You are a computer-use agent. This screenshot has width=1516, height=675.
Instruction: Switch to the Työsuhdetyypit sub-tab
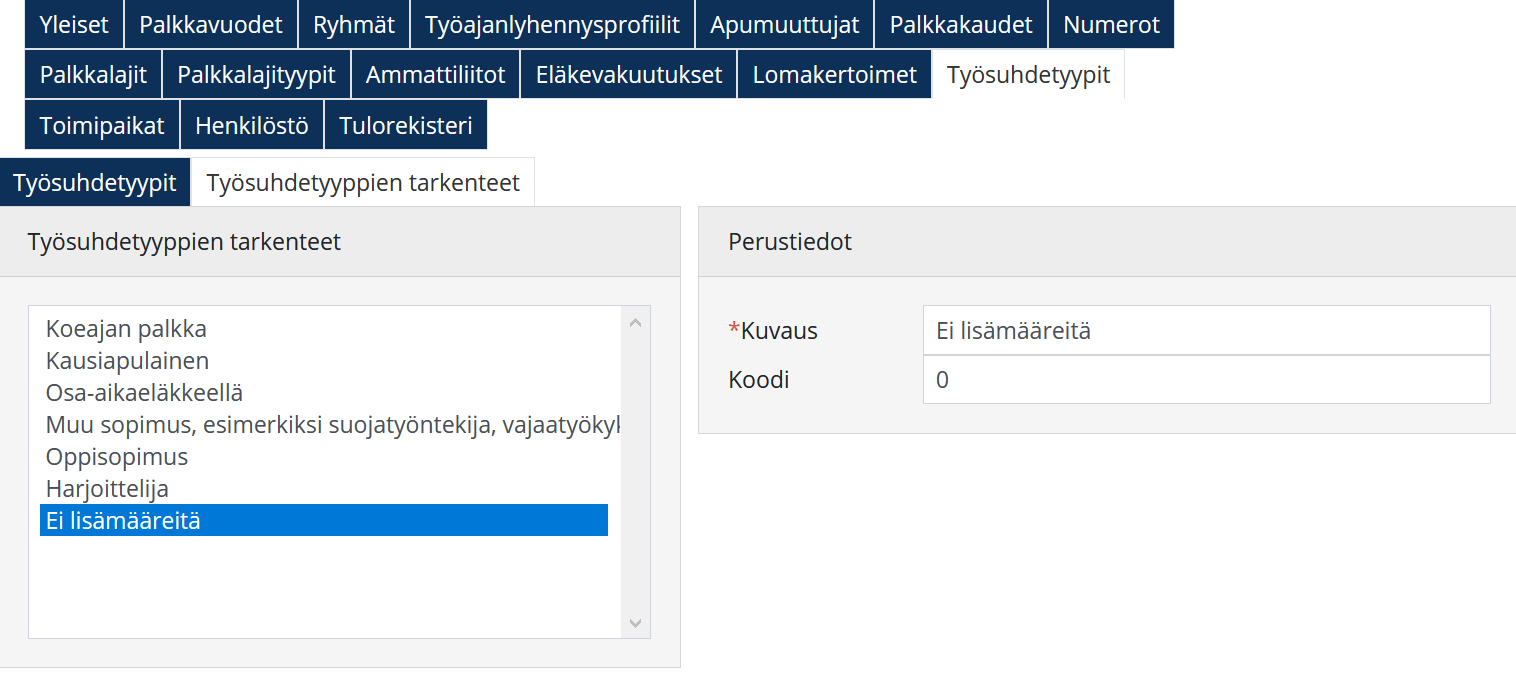pyautogui.click(x=95, y=183)
